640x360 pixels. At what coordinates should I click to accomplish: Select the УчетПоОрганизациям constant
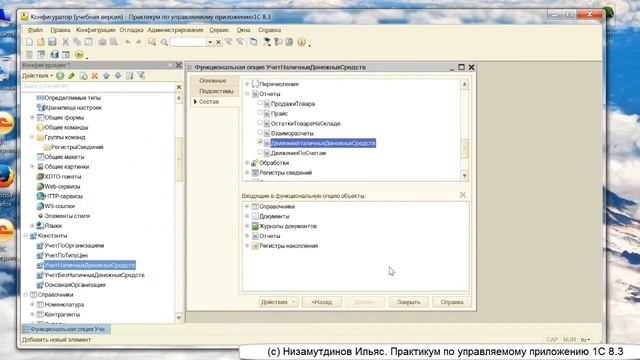[x=74, y=245]
